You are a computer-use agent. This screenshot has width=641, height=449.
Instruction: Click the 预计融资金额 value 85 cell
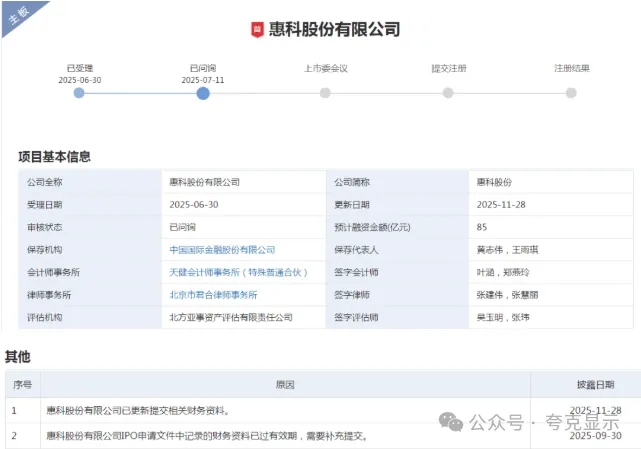coord(483,227)
